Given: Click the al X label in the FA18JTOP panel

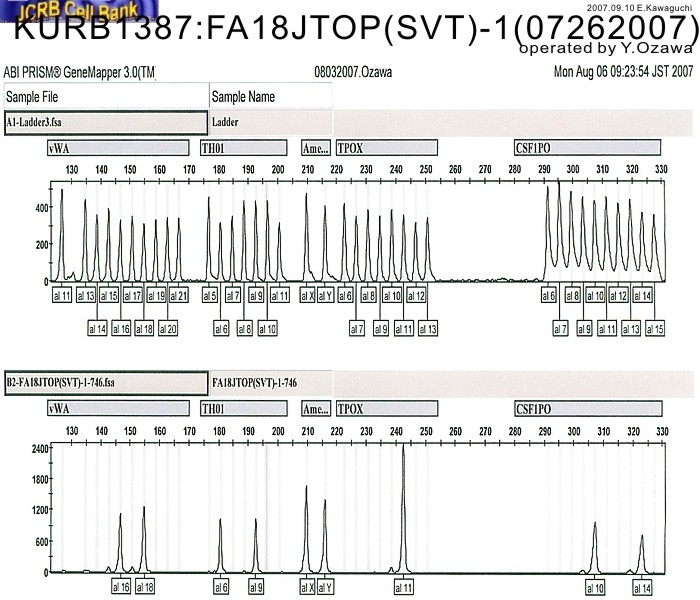Looking at the screenshot, I should pos(308,586).
